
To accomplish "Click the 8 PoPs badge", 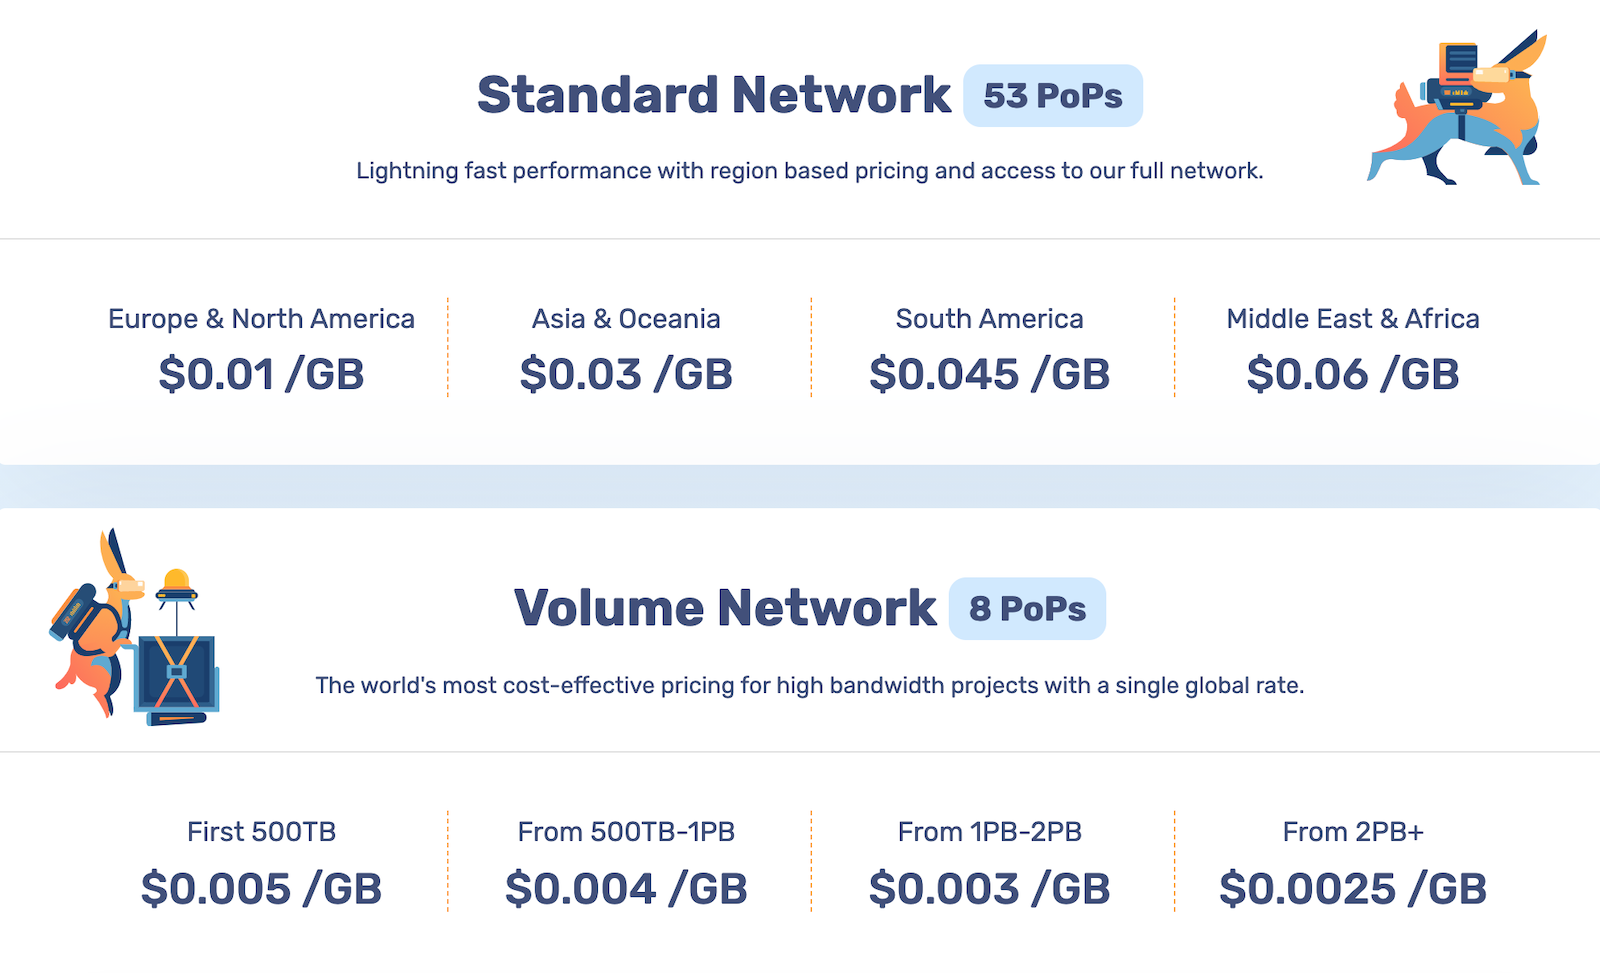I will pos(1027,609).
